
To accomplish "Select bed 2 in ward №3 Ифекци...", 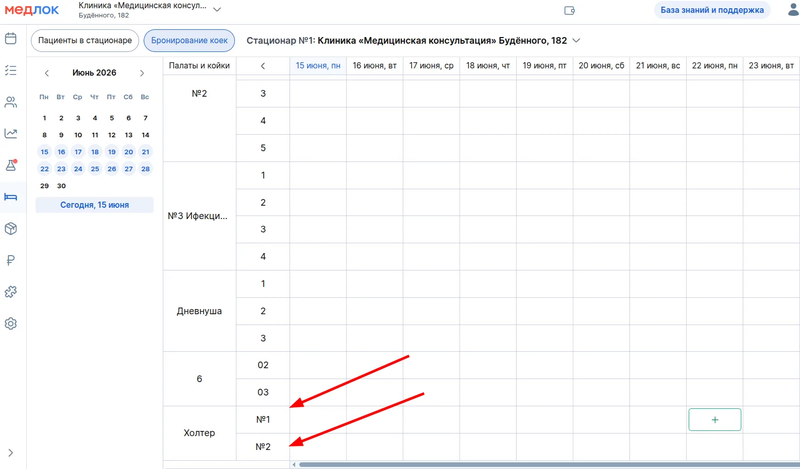I will (x=263, y=202).
